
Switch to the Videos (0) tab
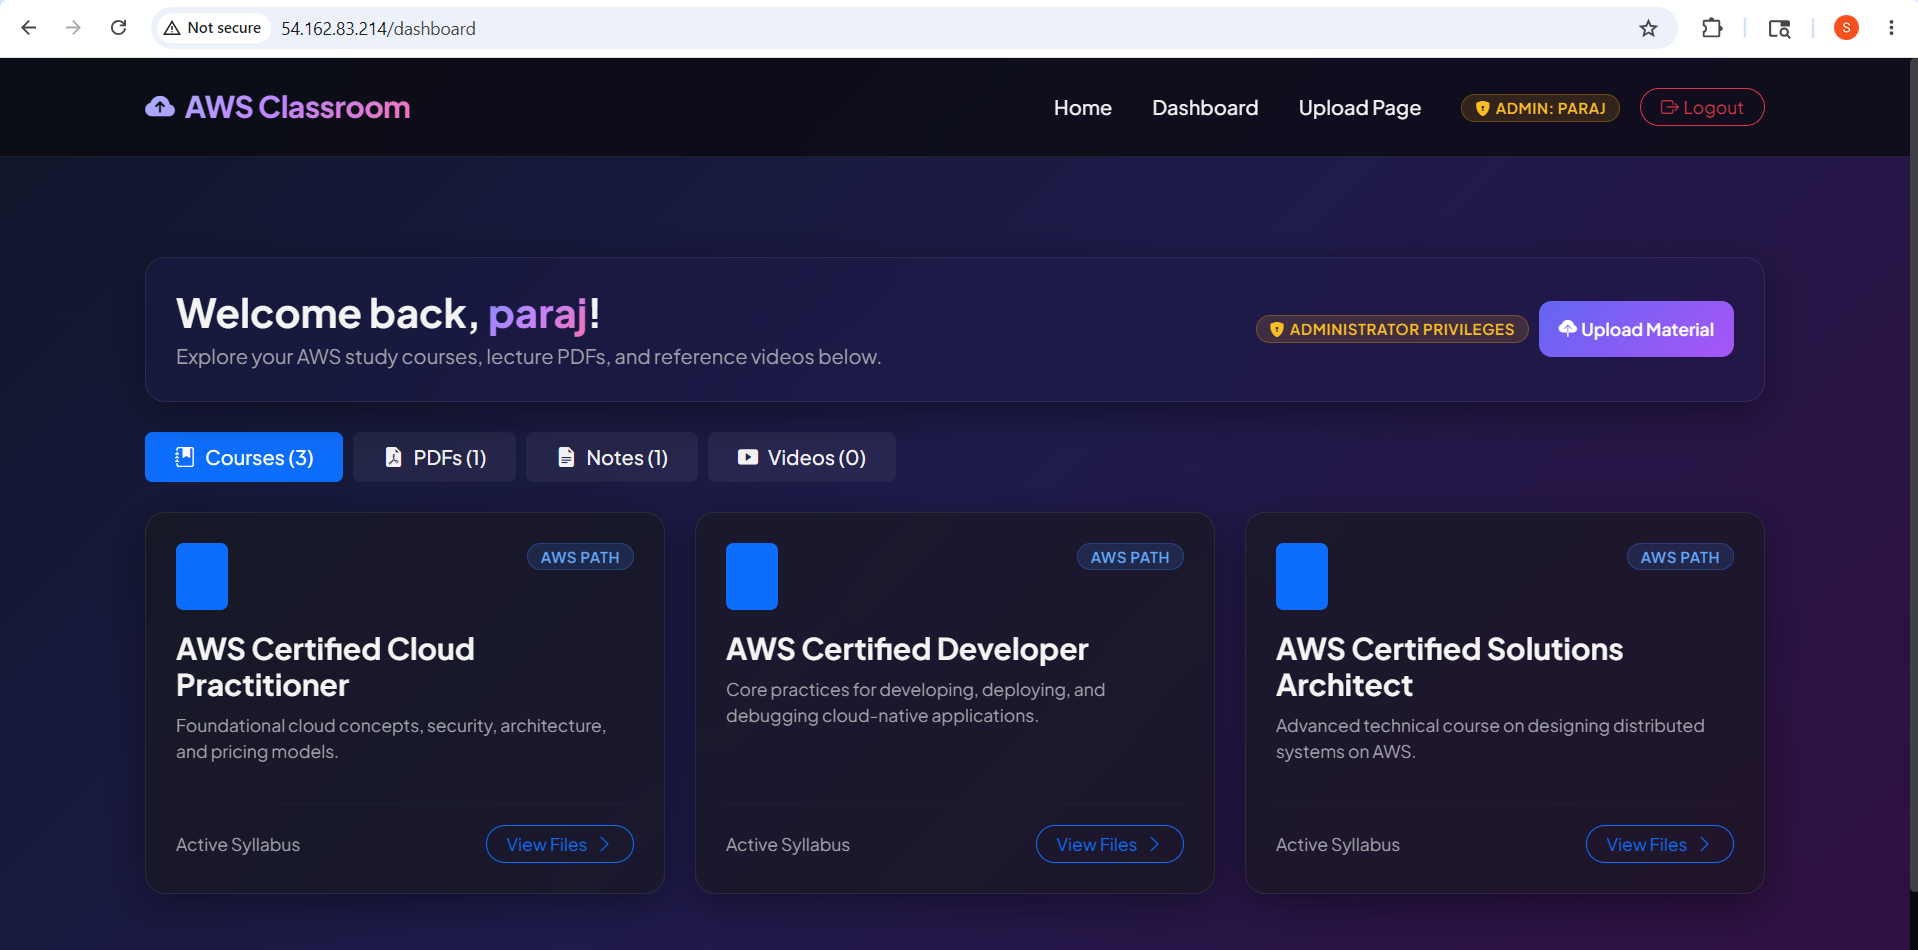[x=802, y=457]
